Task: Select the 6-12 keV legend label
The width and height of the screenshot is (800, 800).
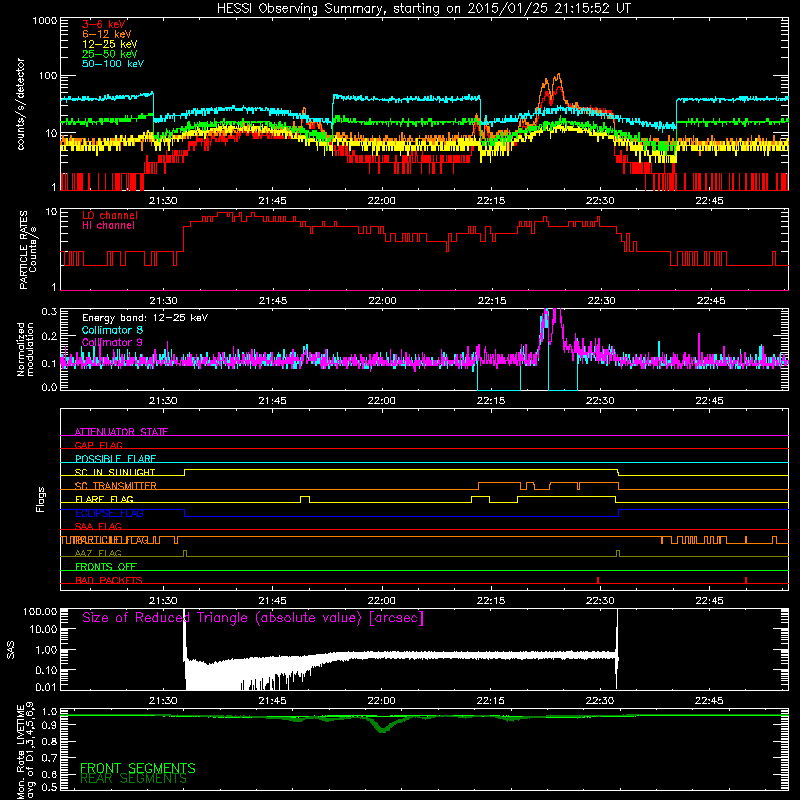Action: coord(107,34)
